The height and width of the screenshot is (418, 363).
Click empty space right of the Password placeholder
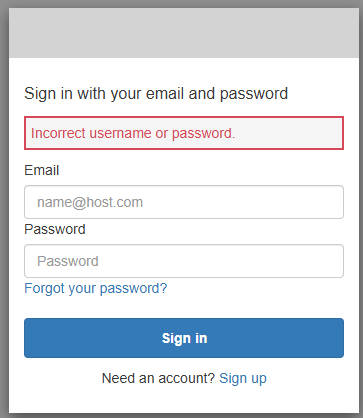[220, 261]
